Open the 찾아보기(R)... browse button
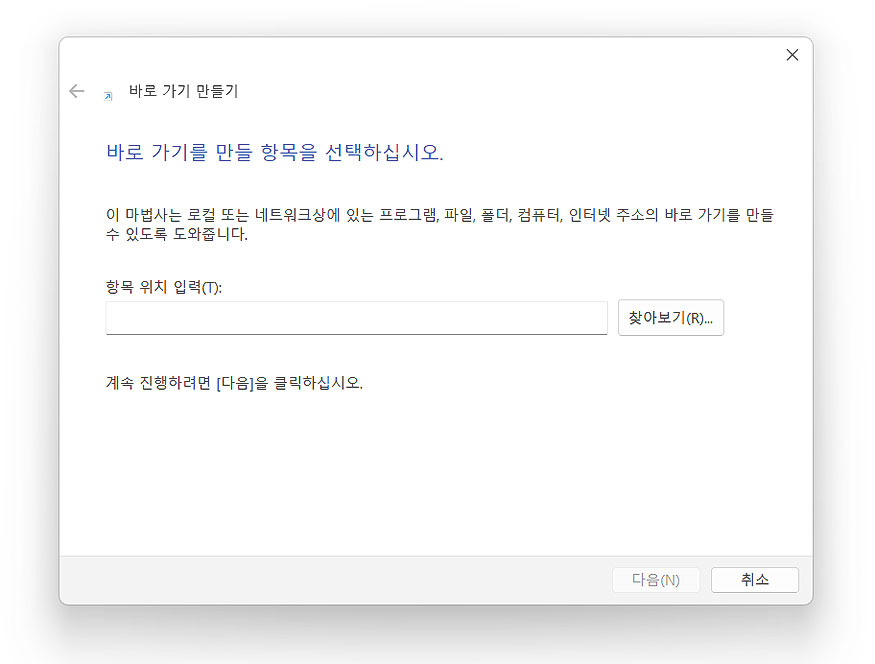The image size is (875, 664). (x=671, y=317)
